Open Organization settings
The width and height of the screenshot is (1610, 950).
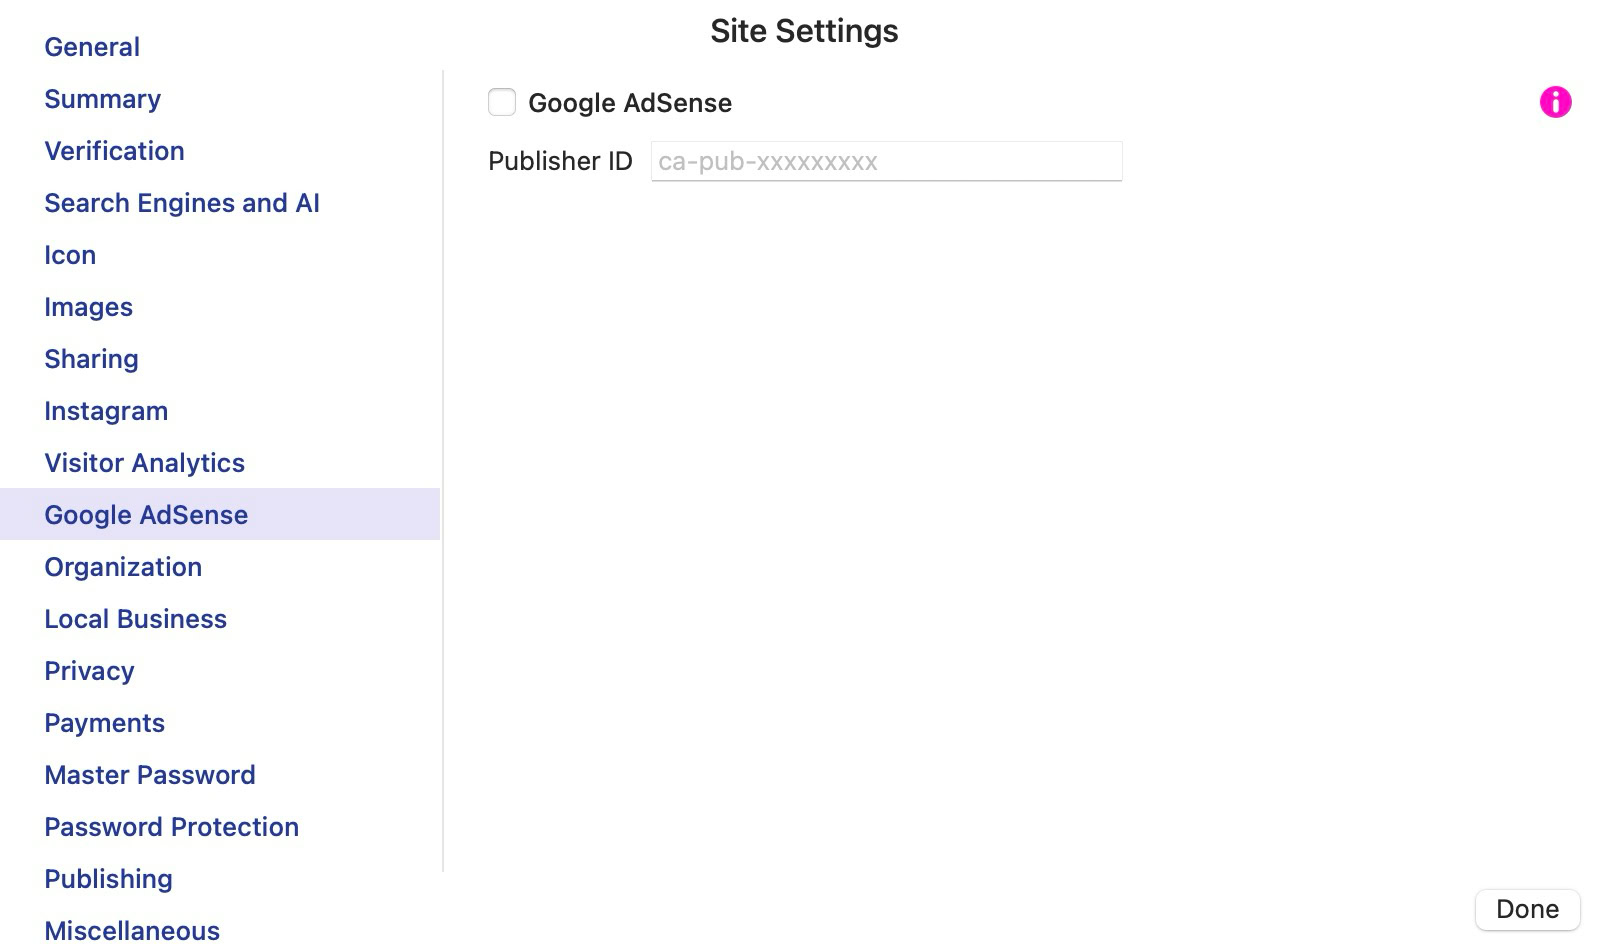tap(123, 567)
